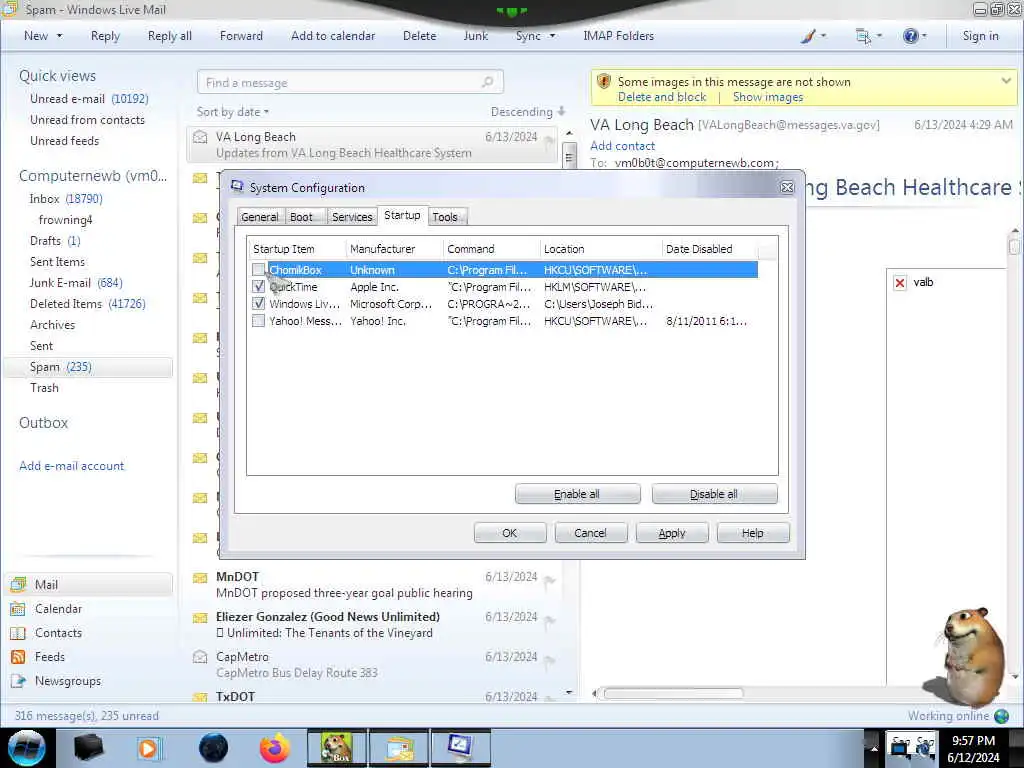The image size is (1024, 768).
Task: Uncheck the Windows Live startup item checkbox
Action: [259, 304]
